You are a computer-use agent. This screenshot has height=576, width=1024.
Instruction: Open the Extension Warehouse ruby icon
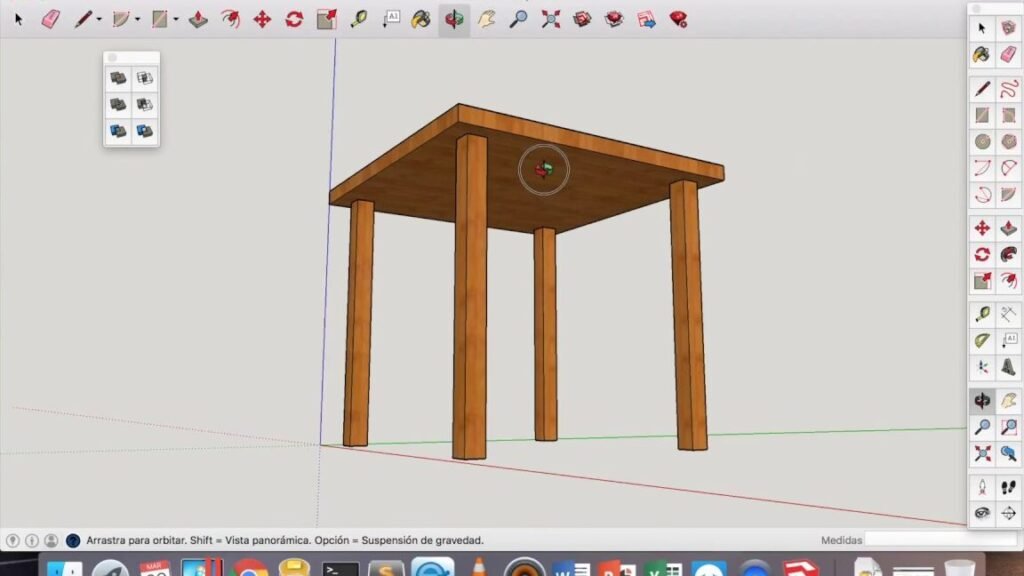(x=679, y=19)
